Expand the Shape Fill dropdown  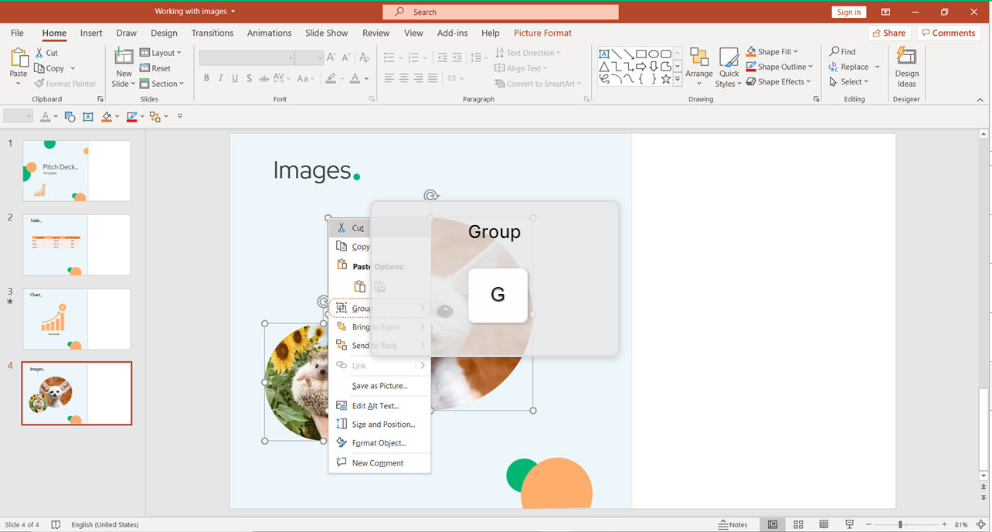tap(798, 52)
